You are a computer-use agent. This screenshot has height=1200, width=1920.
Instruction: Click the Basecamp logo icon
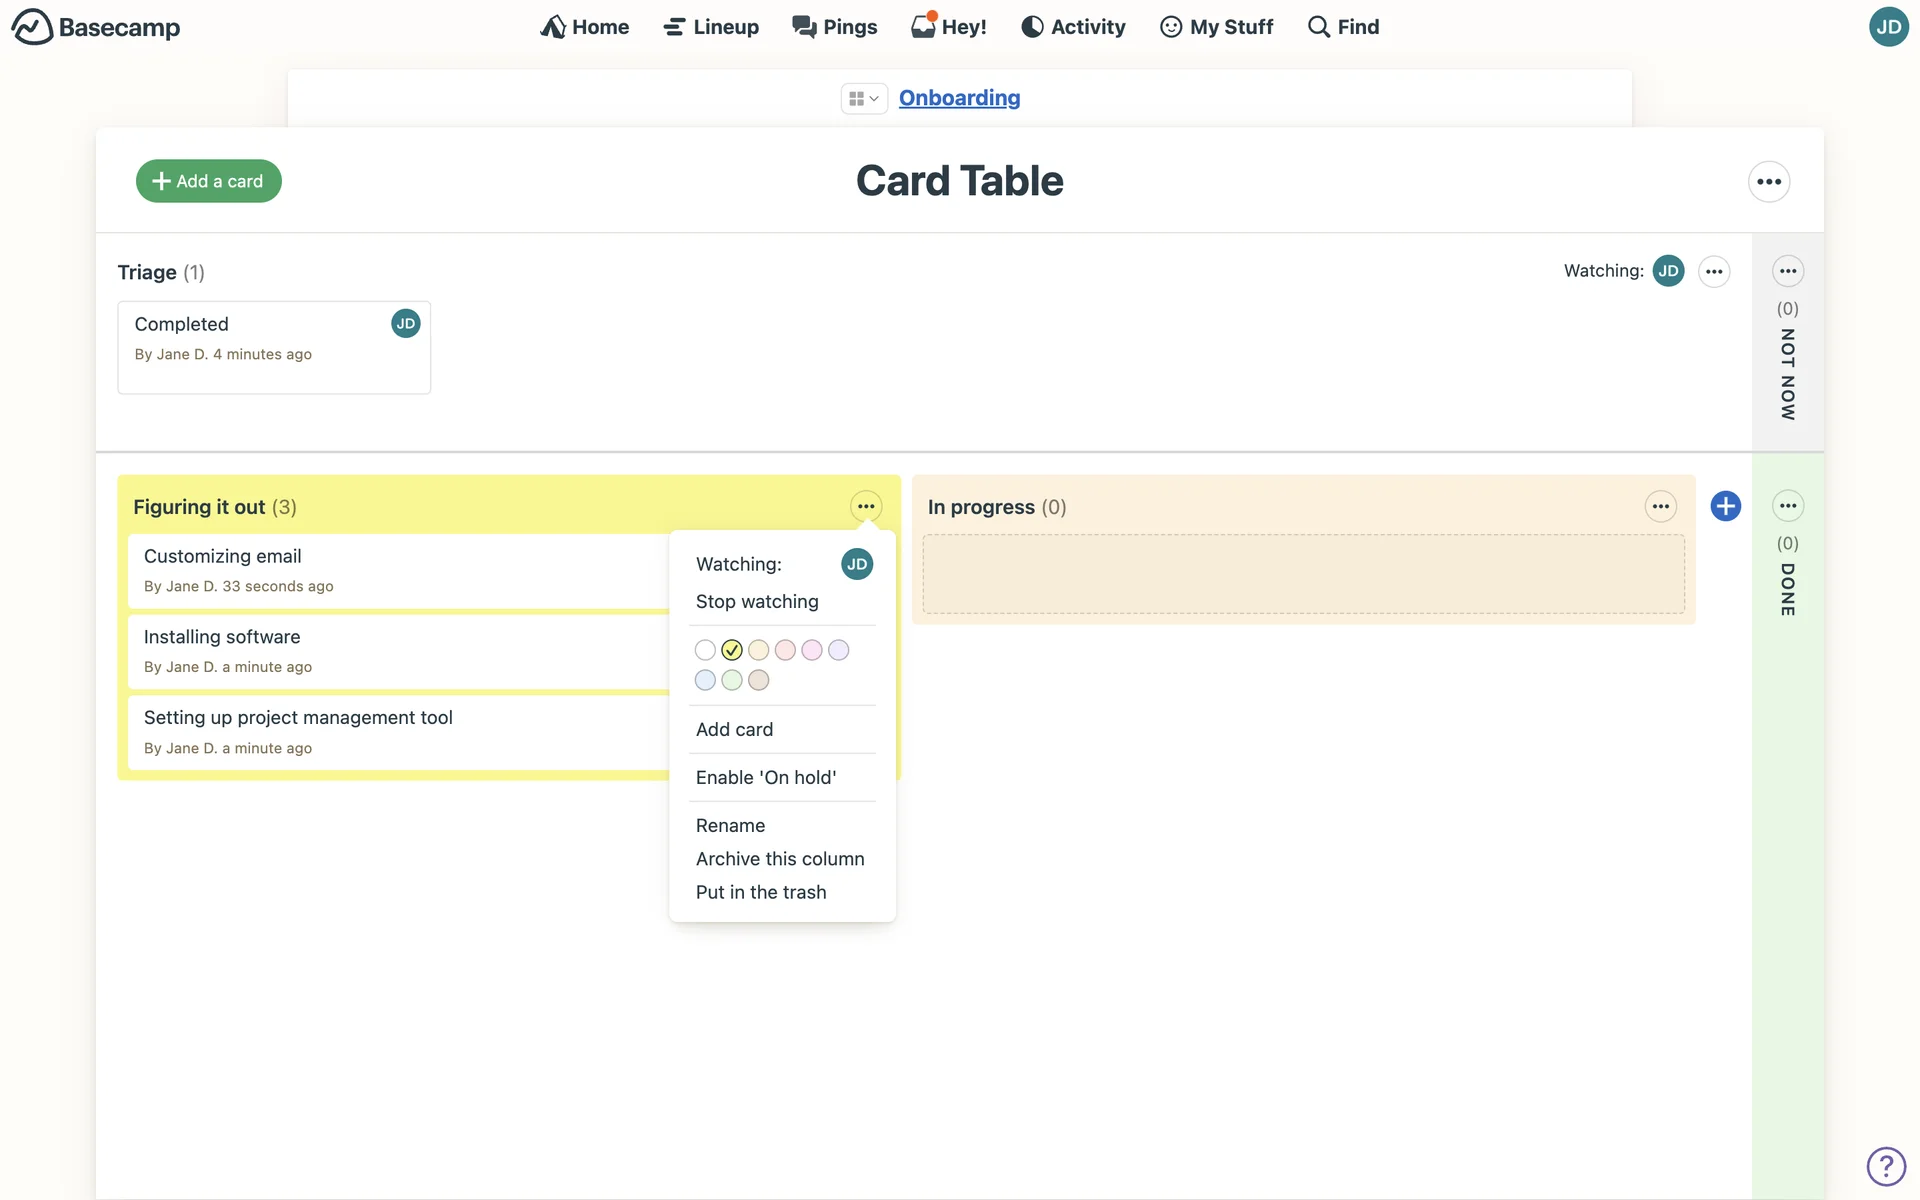tap(32, 27)
